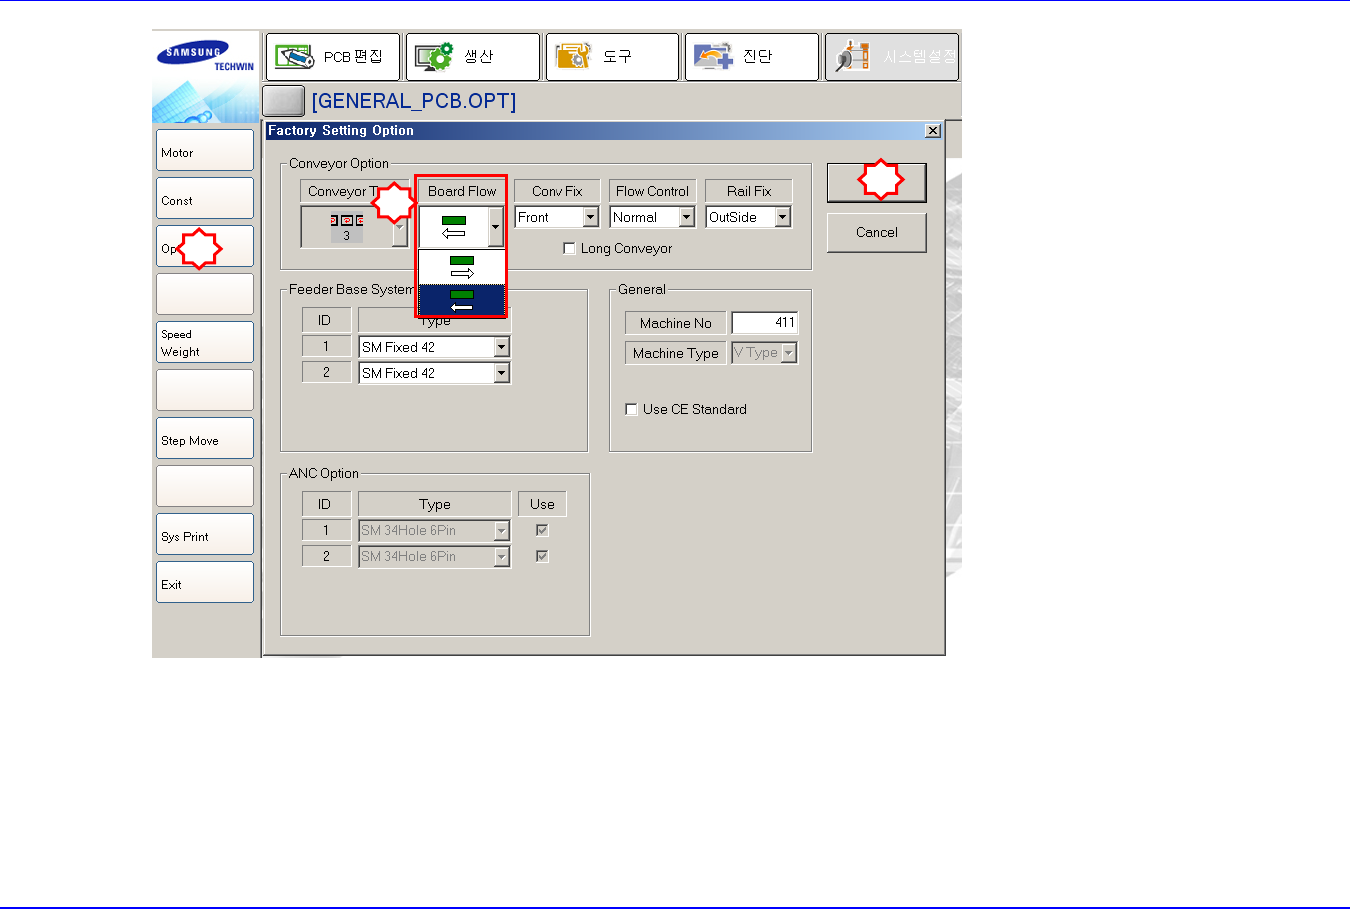Expand the Feeder Base ID 2 type dropdown
This screenshot has width=1350, height=909.
(x=502, y=373)
